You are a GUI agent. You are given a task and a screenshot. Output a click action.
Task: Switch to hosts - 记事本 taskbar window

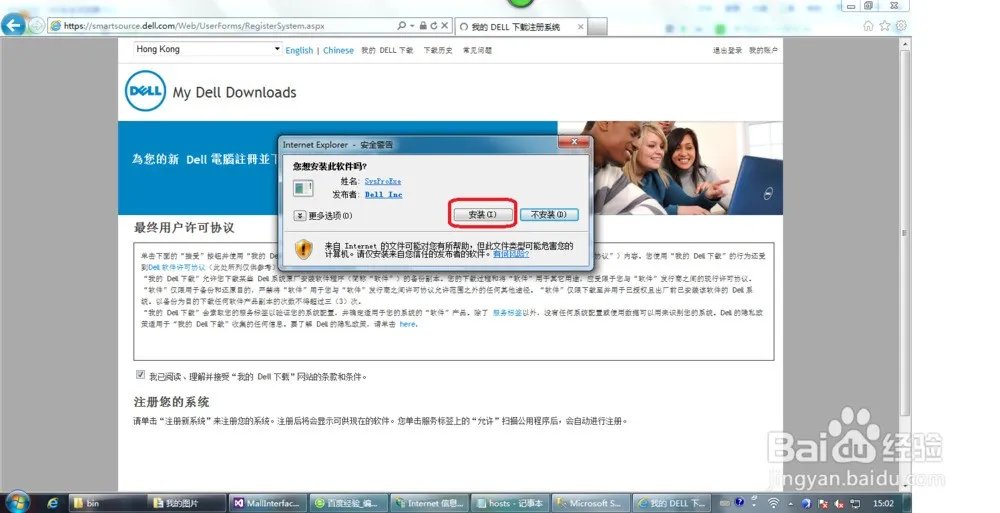click(x=510, y=503)
